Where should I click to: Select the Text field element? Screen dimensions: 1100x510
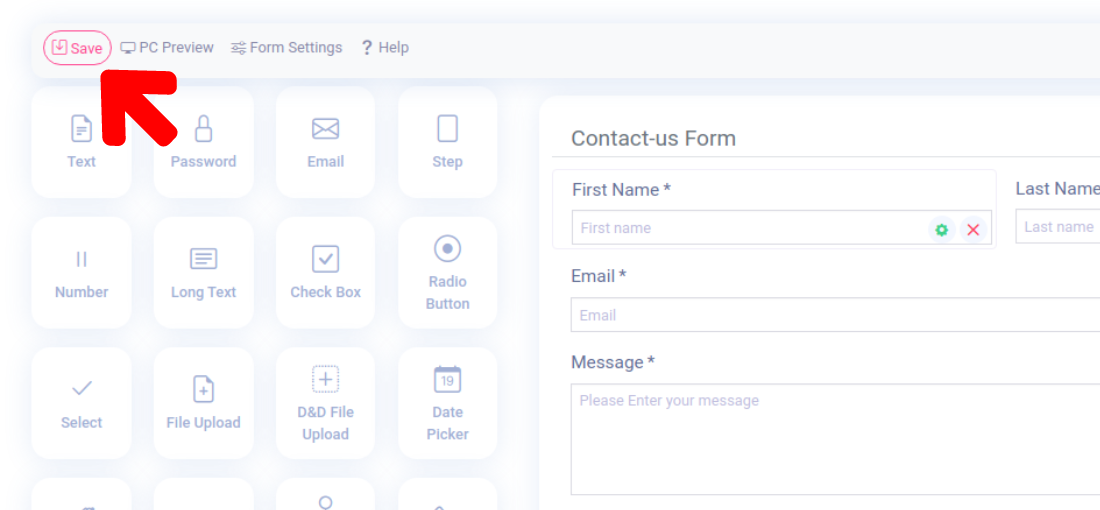pyautogui.click(x=82, y=142)
